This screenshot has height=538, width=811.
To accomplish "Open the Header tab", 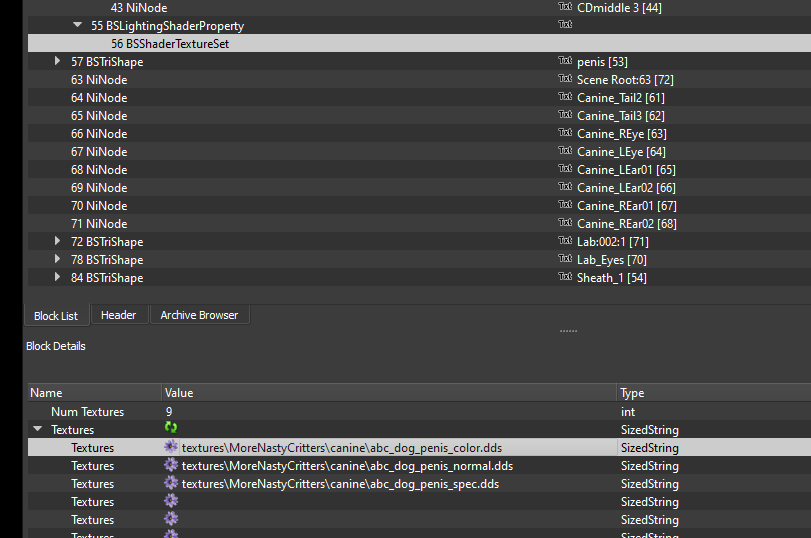I will coord(118,315).
